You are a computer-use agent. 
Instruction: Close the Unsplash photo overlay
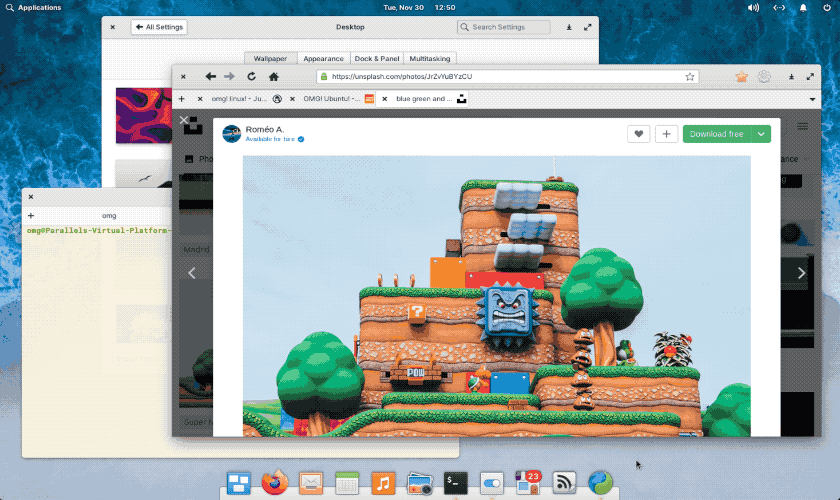pyautogui.click(x=184, y=120)
